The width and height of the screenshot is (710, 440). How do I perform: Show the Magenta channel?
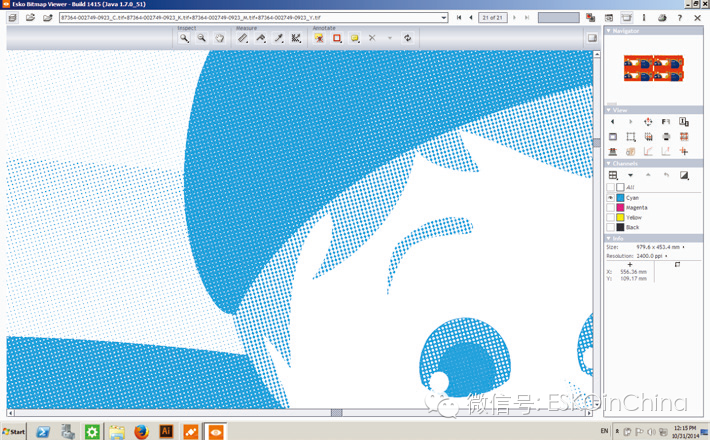[x=610, y=208]
